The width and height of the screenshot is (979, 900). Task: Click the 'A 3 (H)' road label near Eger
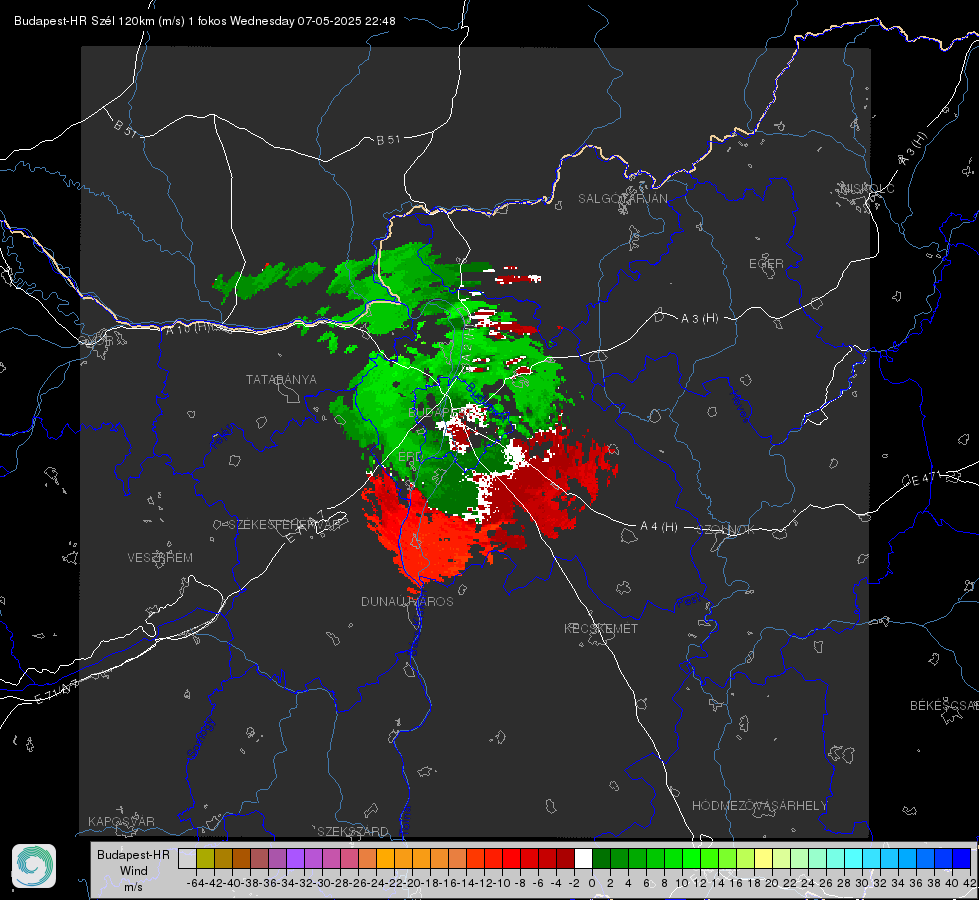point(699,318)
